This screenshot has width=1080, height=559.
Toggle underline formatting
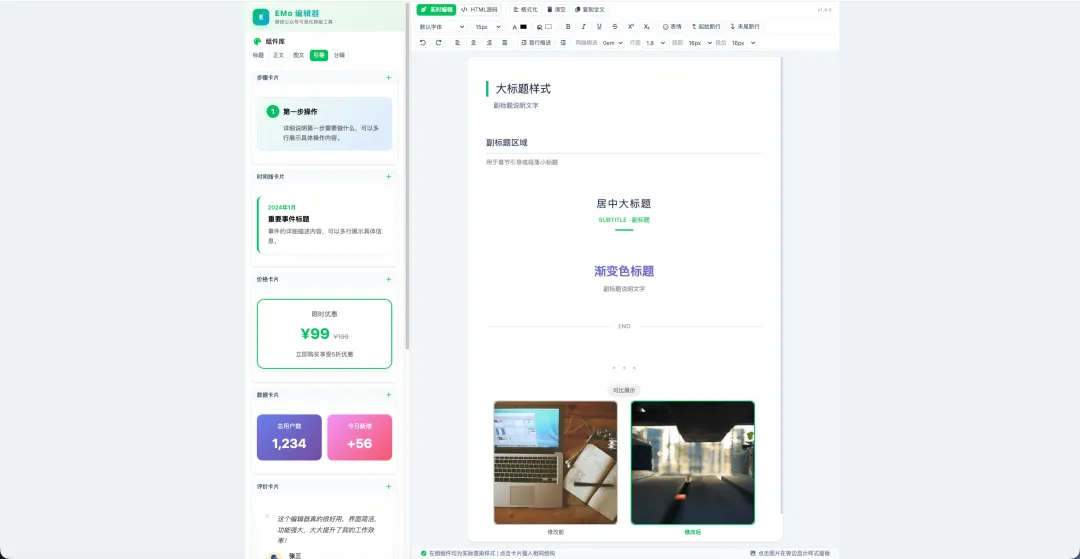(599, 27)
